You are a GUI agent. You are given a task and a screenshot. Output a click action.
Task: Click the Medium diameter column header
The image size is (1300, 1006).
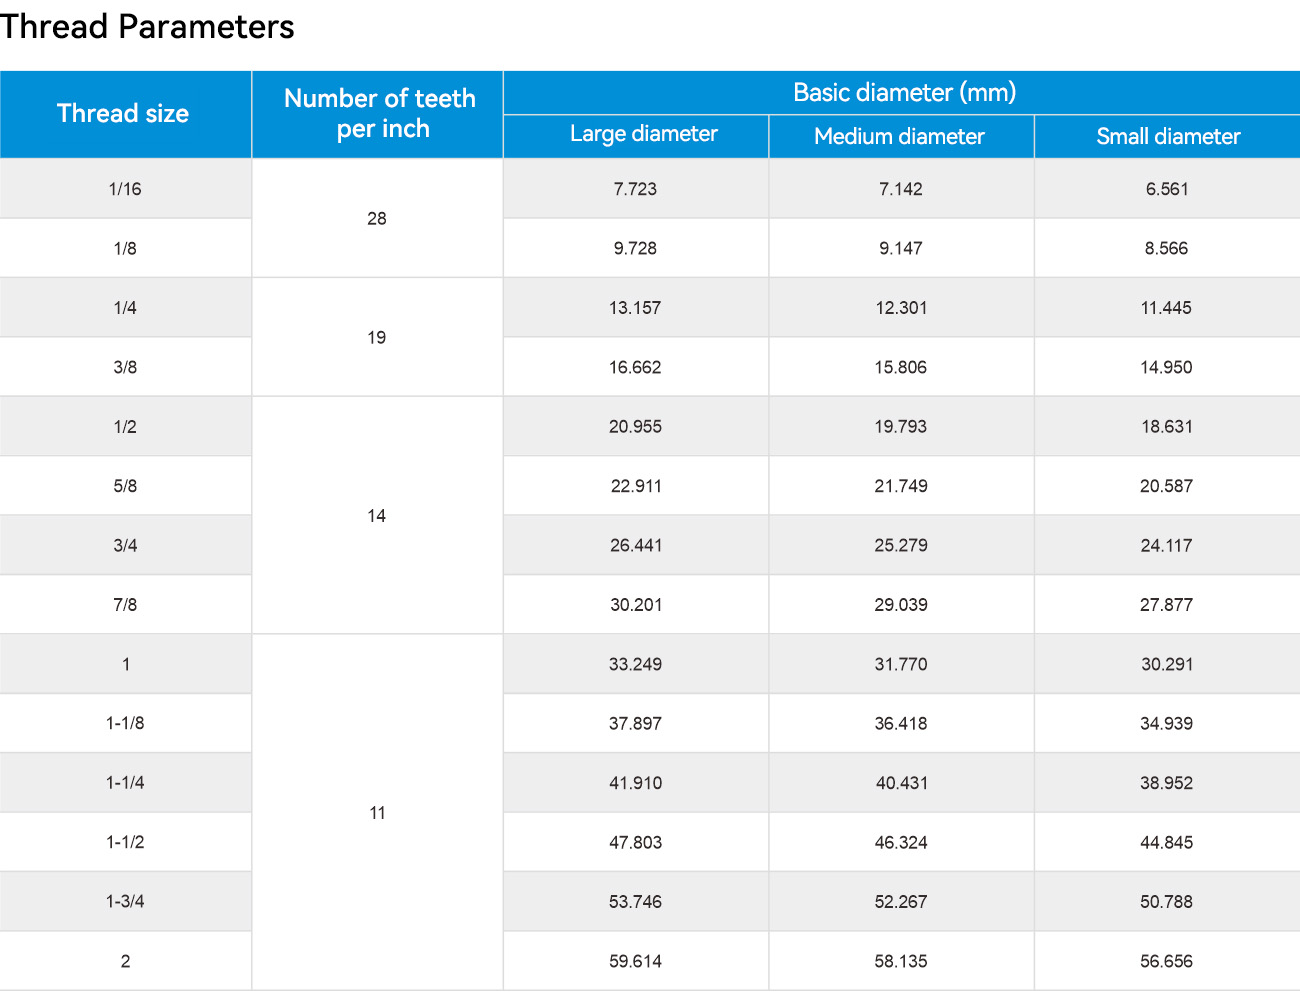point(901,136)
